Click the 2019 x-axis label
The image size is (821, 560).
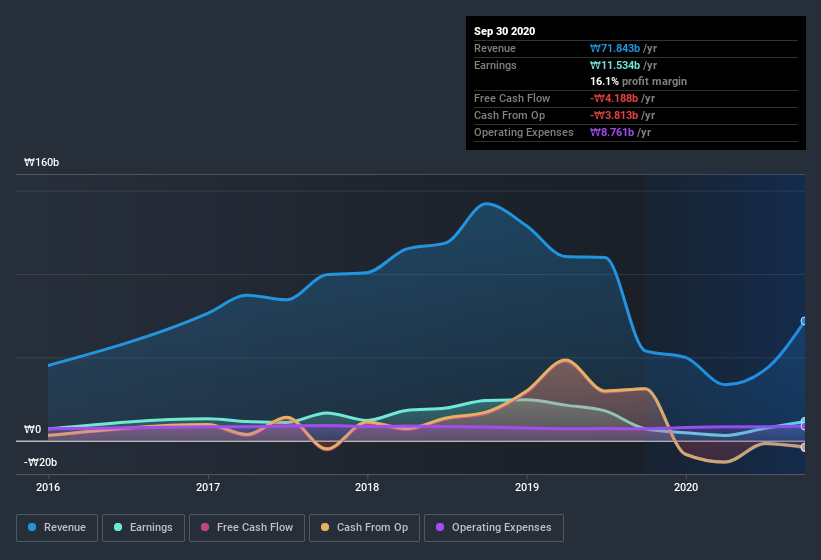pos(527,487)
